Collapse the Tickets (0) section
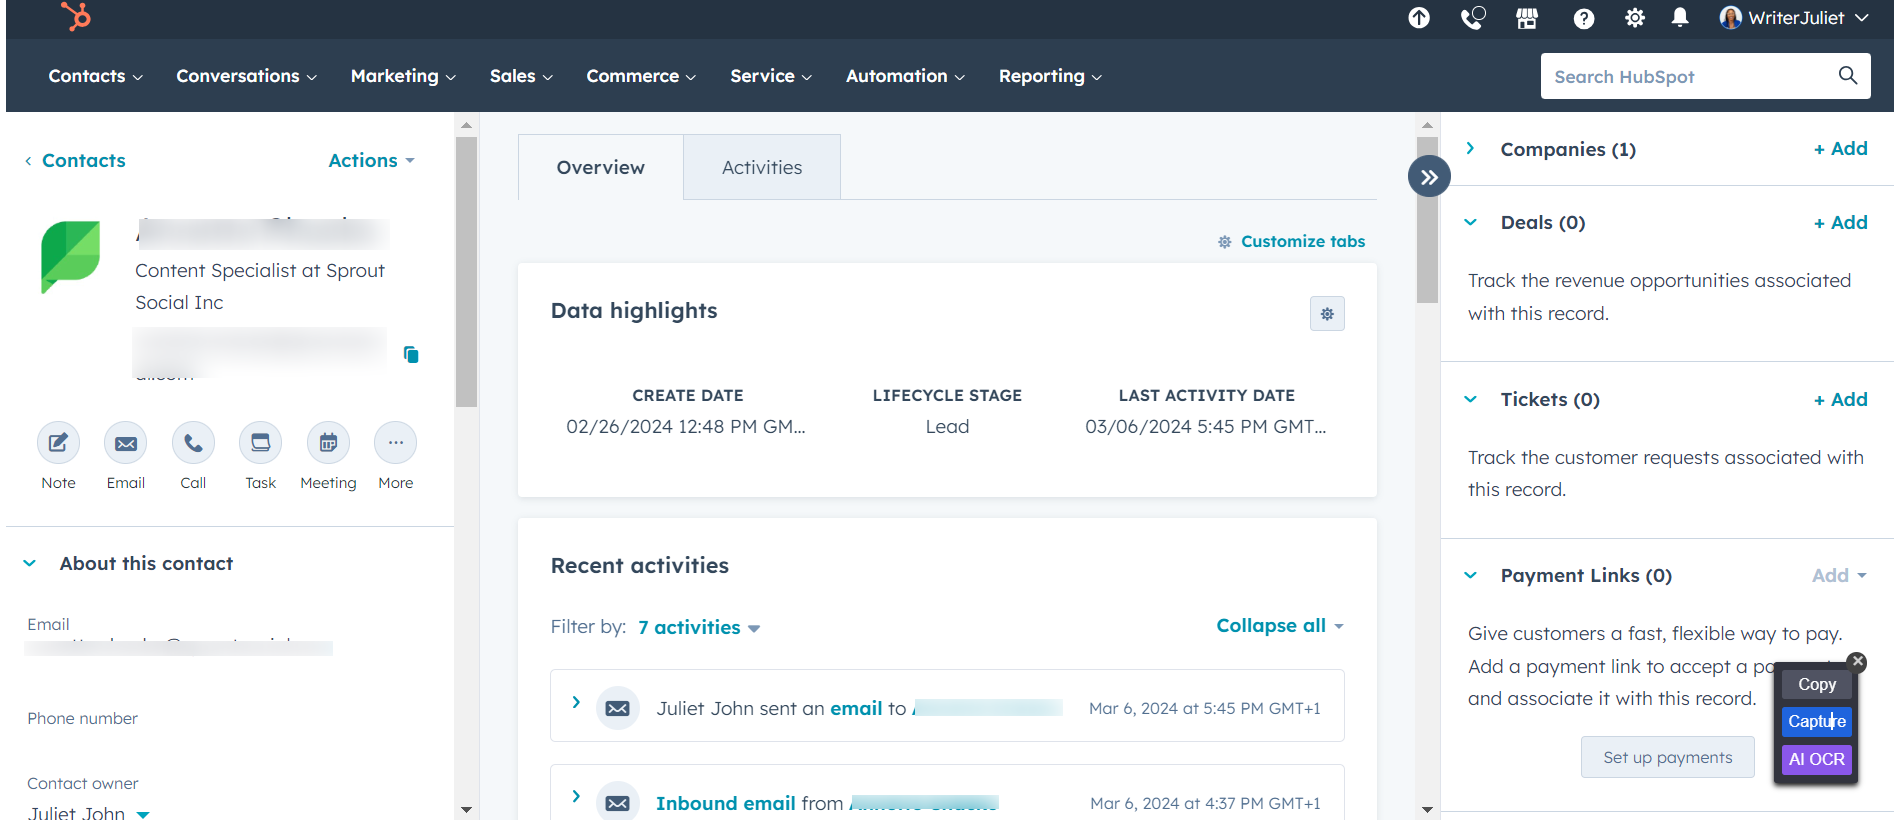The height and width of the screenshot is (820, 1894). click(x=1470, y=399)
